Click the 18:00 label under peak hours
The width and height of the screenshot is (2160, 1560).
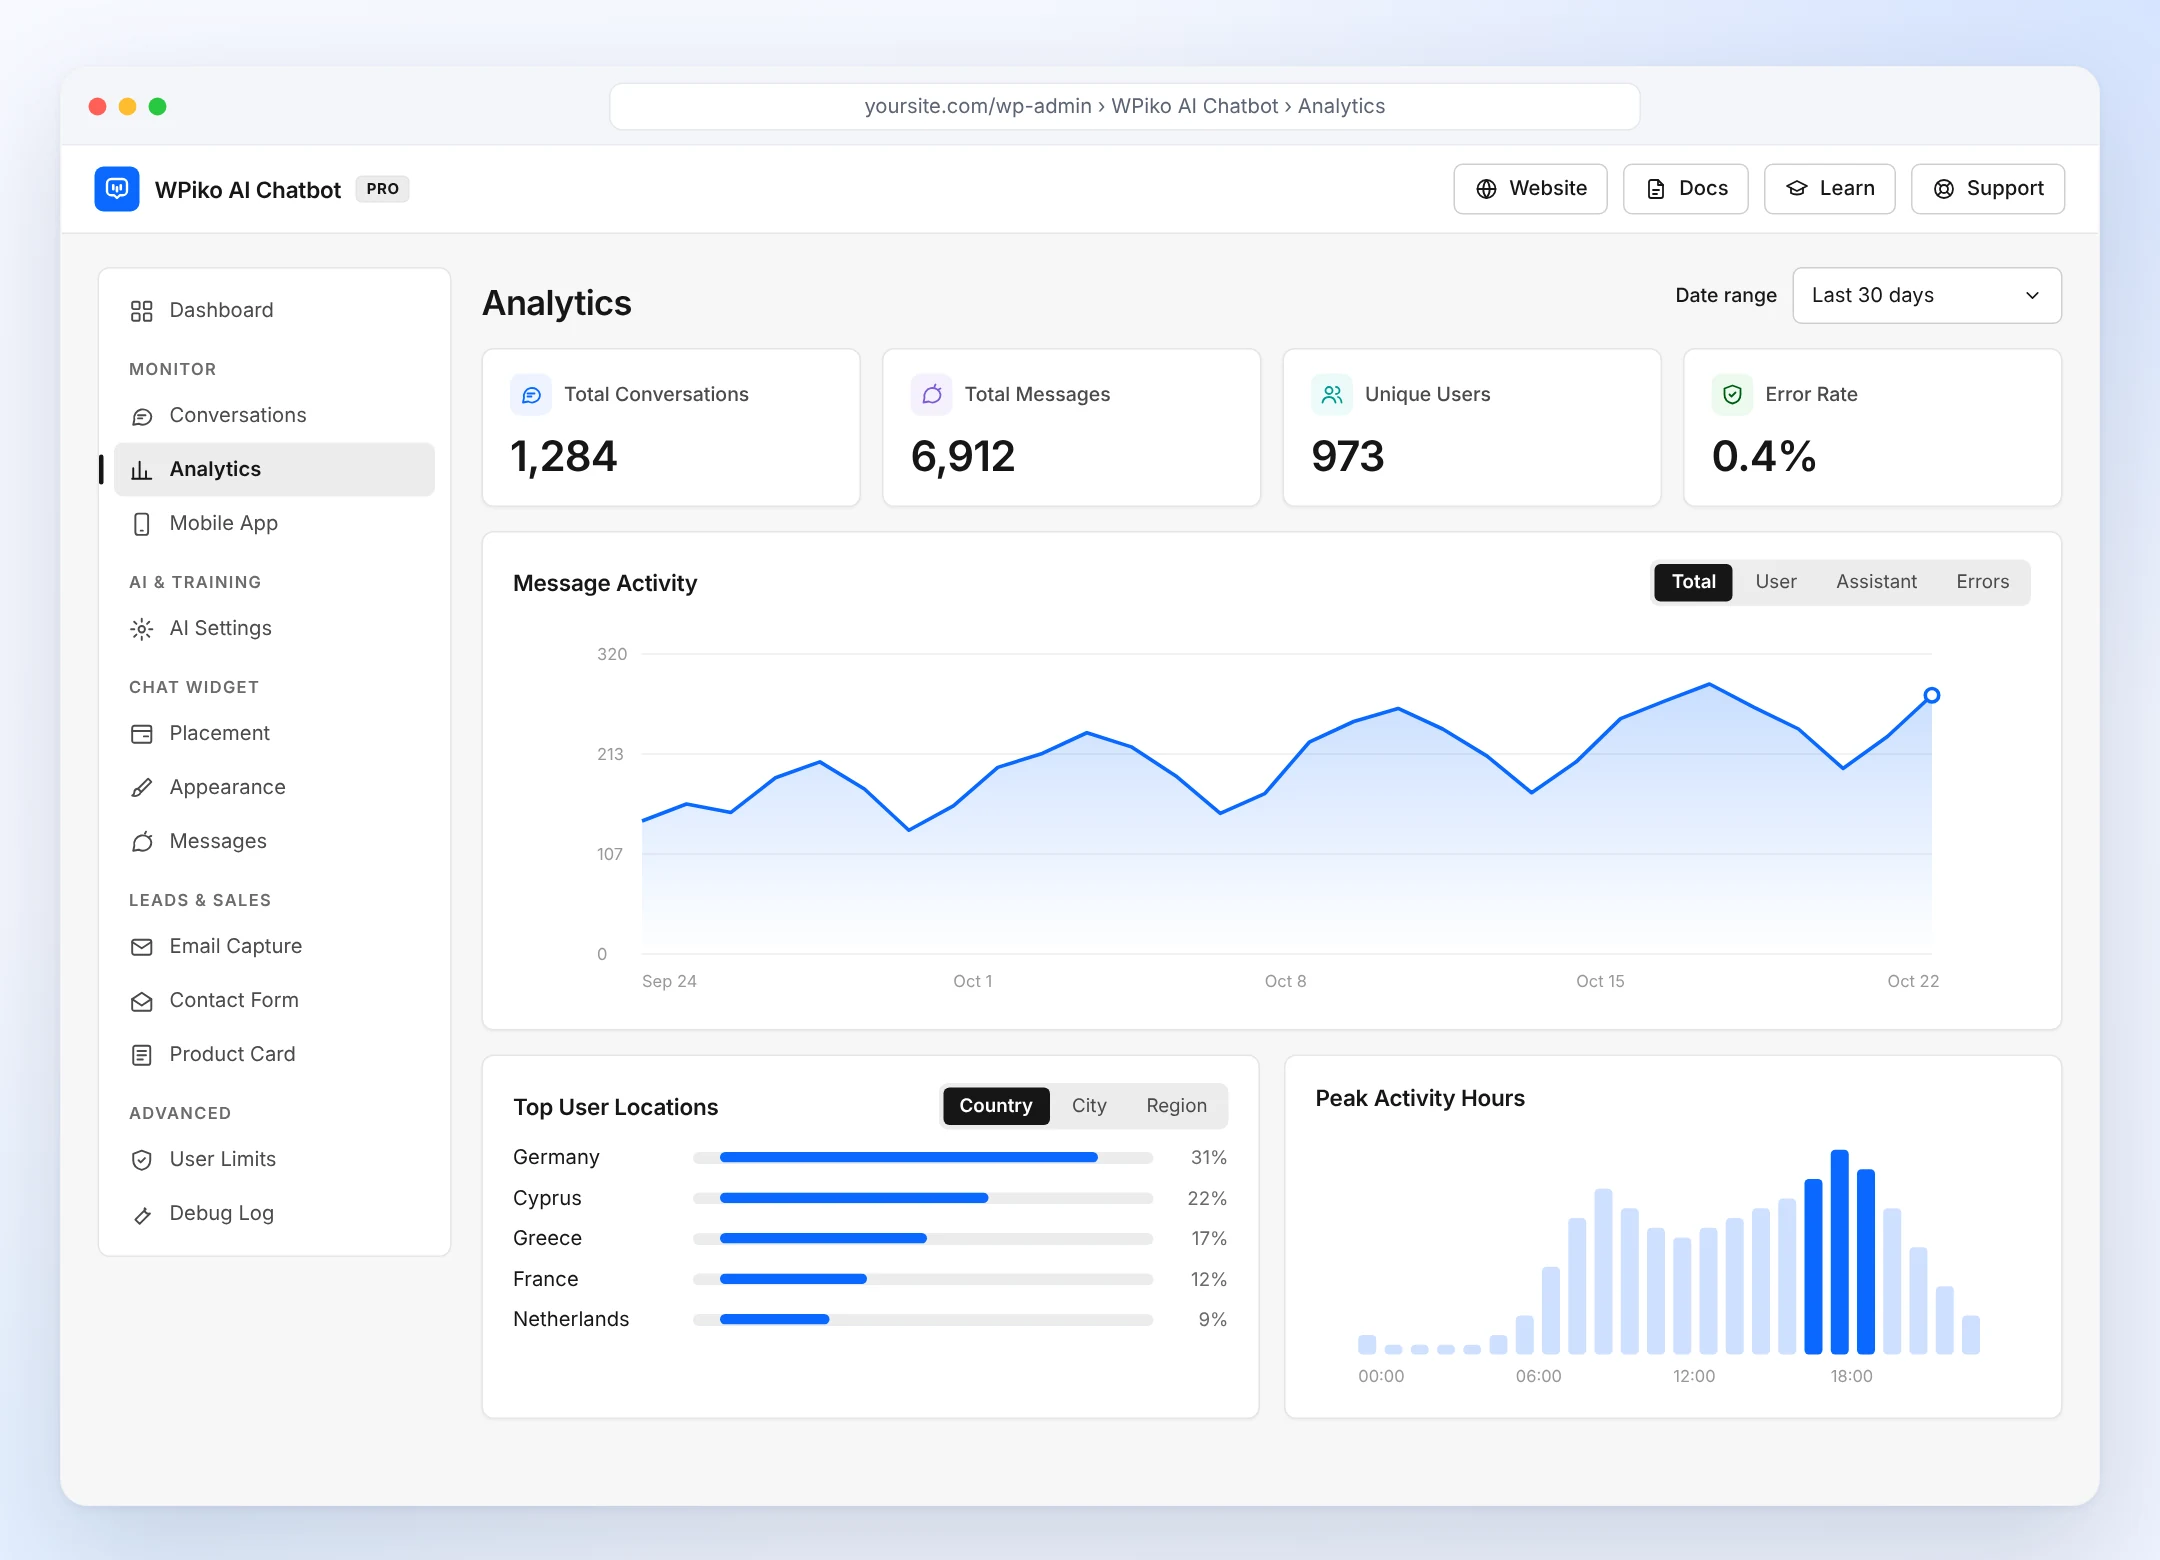tap(1851, 1377)
